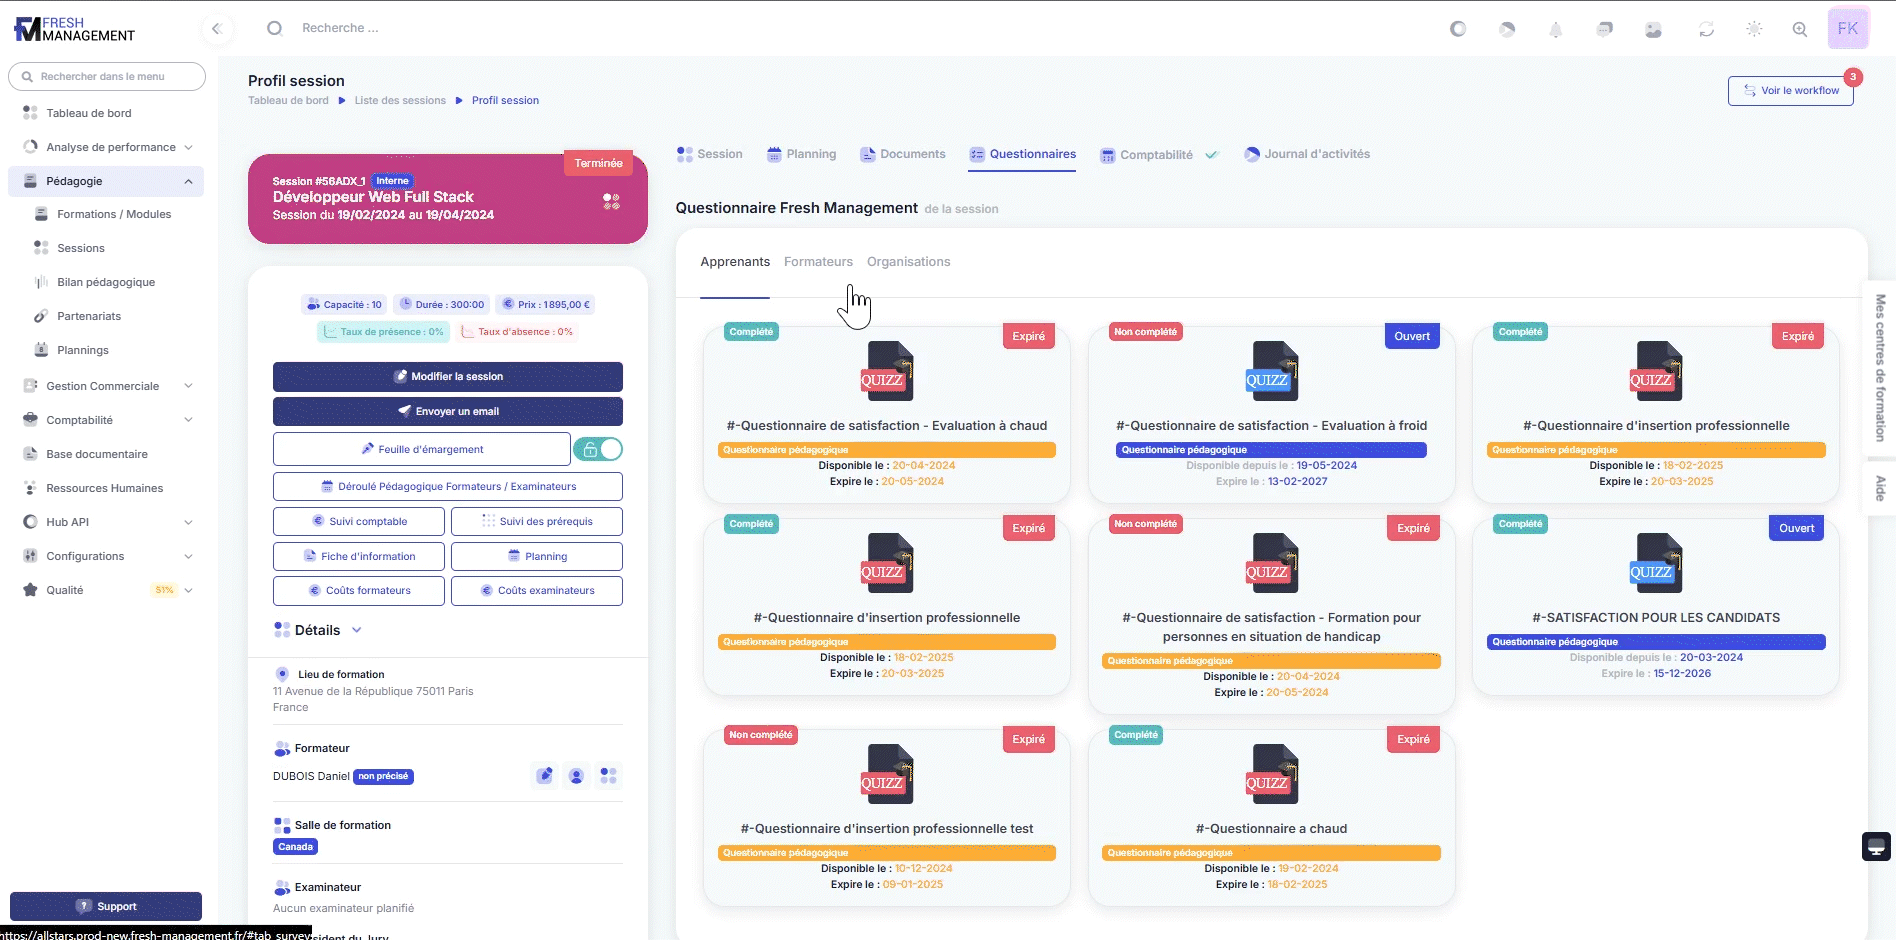Image resolution: width=1896 pixels, height=940 pixels.
Task: Click the image gallery icon in header
Action: point(1653,30)
